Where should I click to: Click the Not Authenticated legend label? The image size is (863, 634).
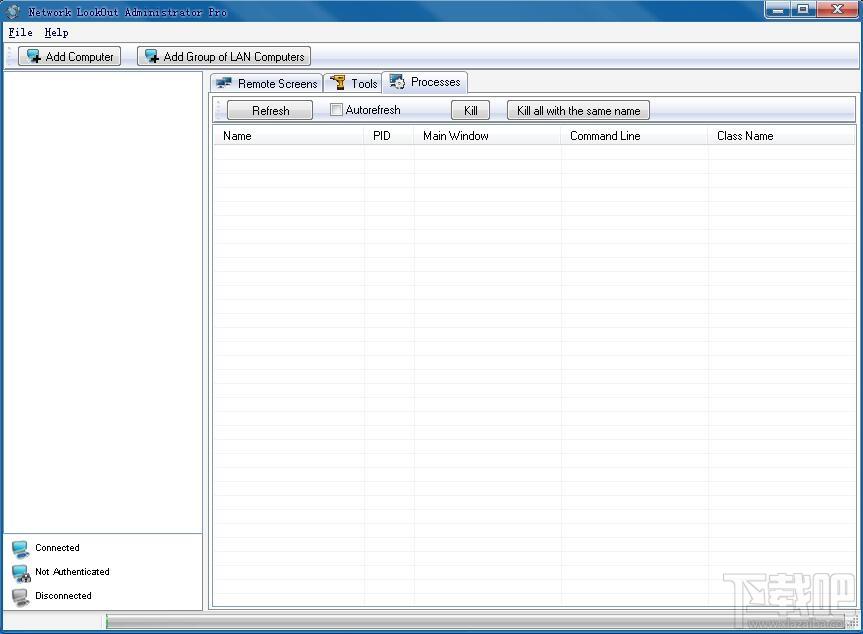pos(72,572)
